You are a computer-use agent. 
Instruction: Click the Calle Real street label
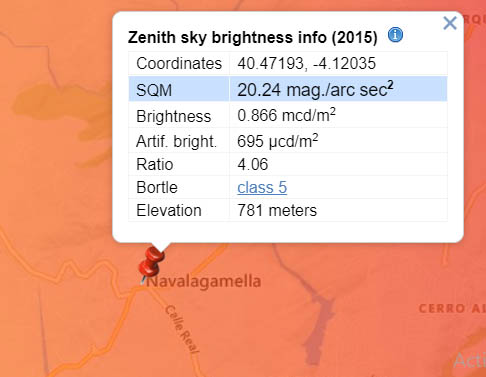[182, 329]
